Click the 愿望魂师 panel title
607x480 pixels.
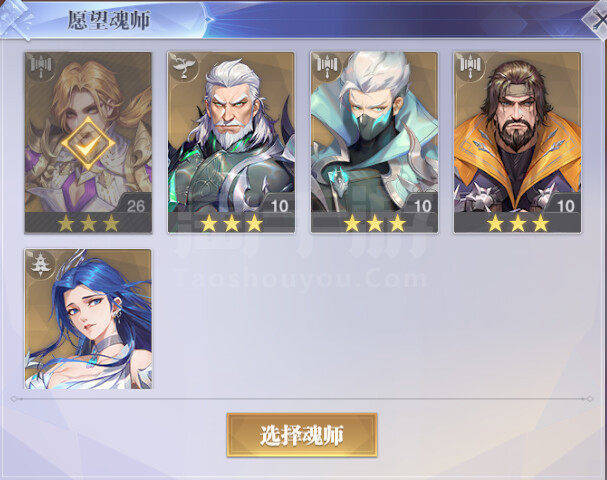109,20
